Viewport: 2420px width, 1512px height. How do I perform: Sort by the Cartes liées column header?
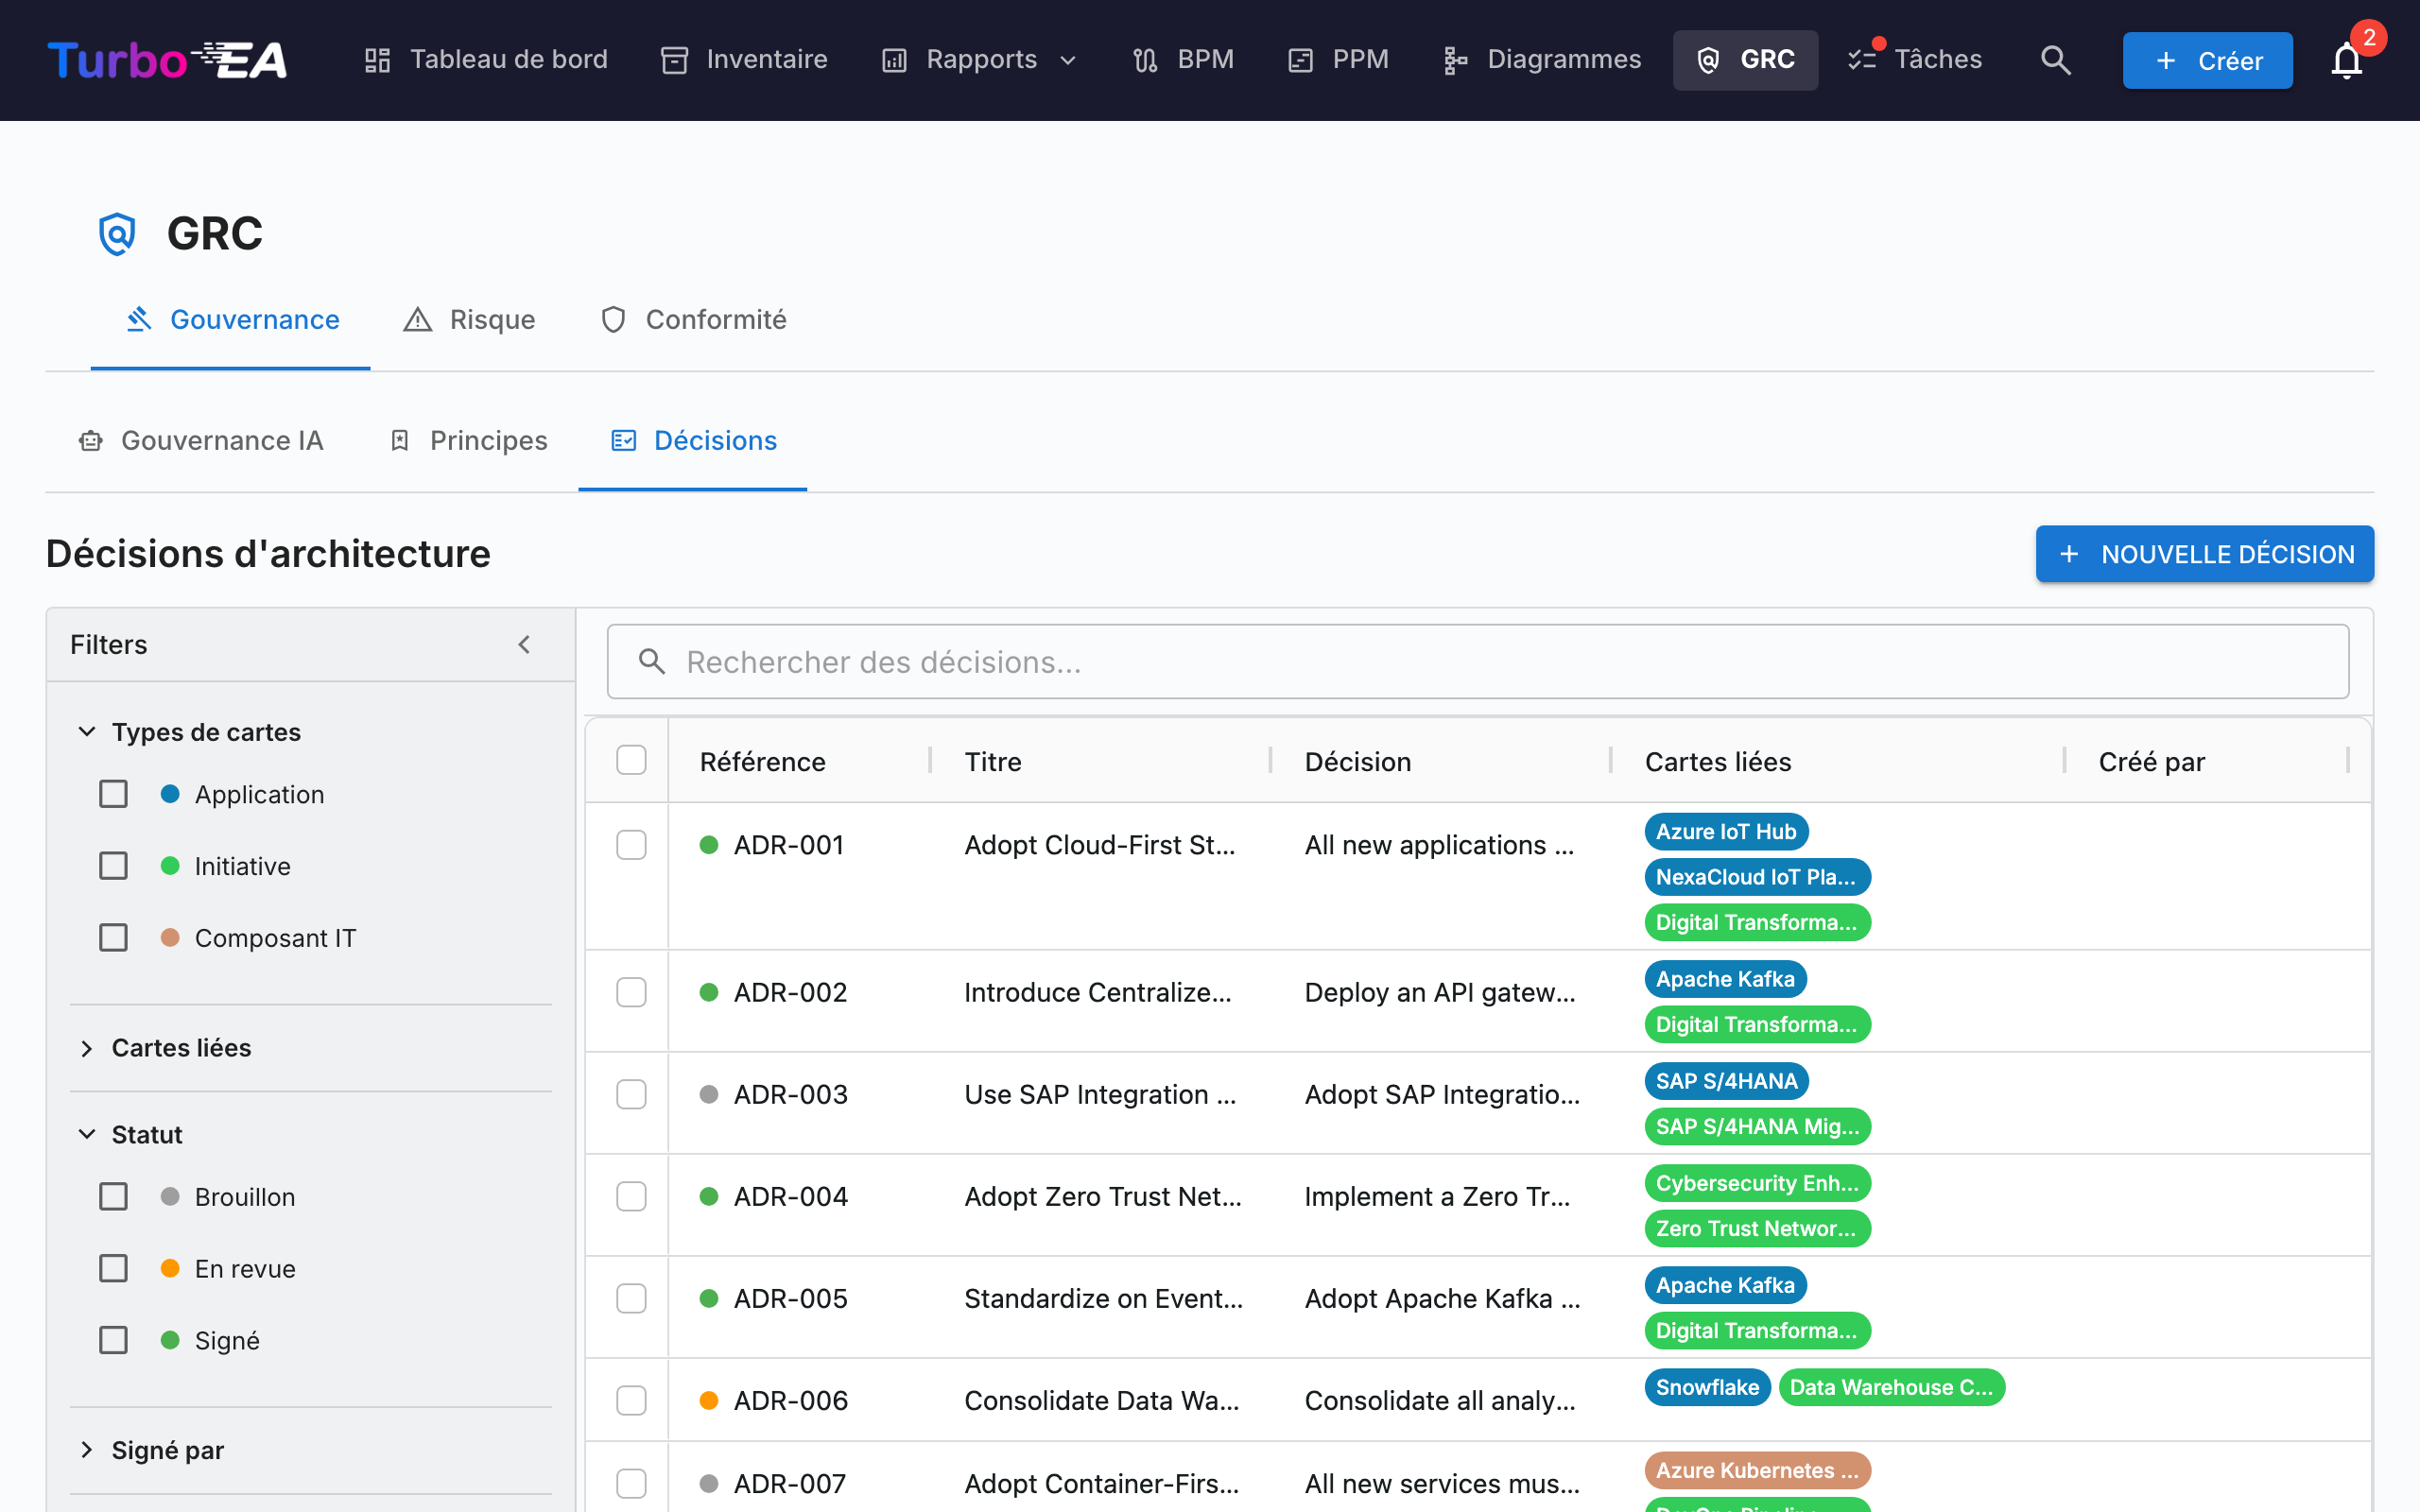tap(1718, 761)
